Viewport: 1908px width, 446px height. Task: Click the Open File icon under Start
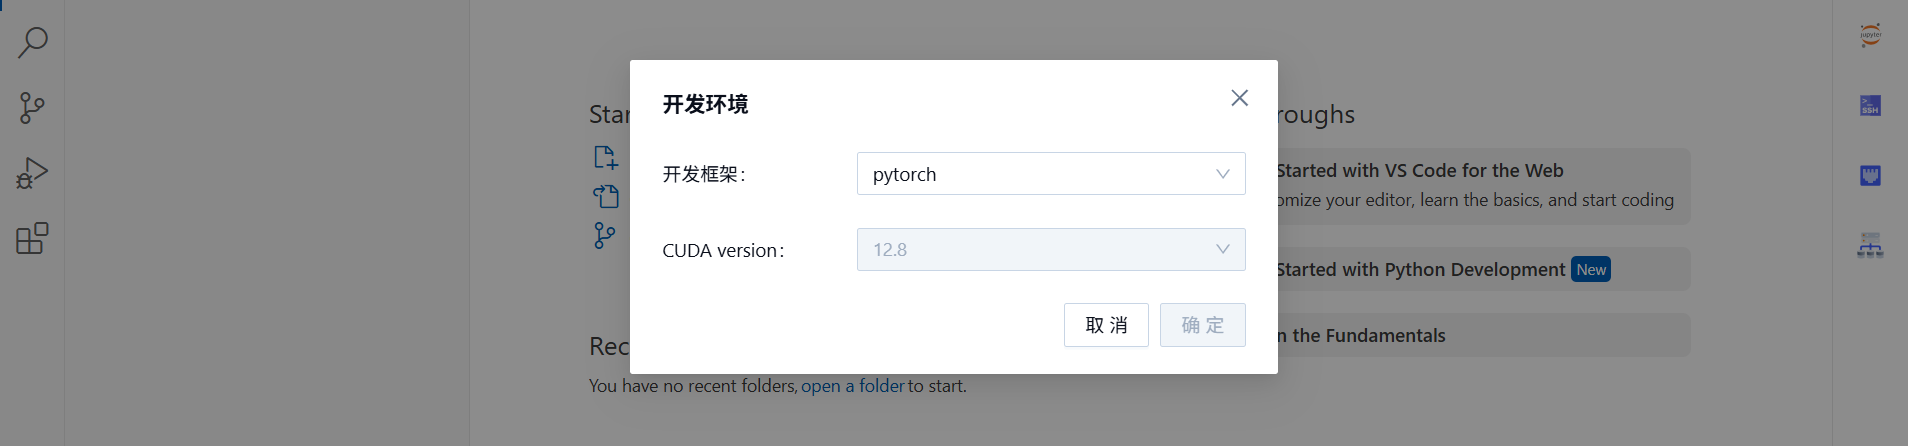coord(606,196)
